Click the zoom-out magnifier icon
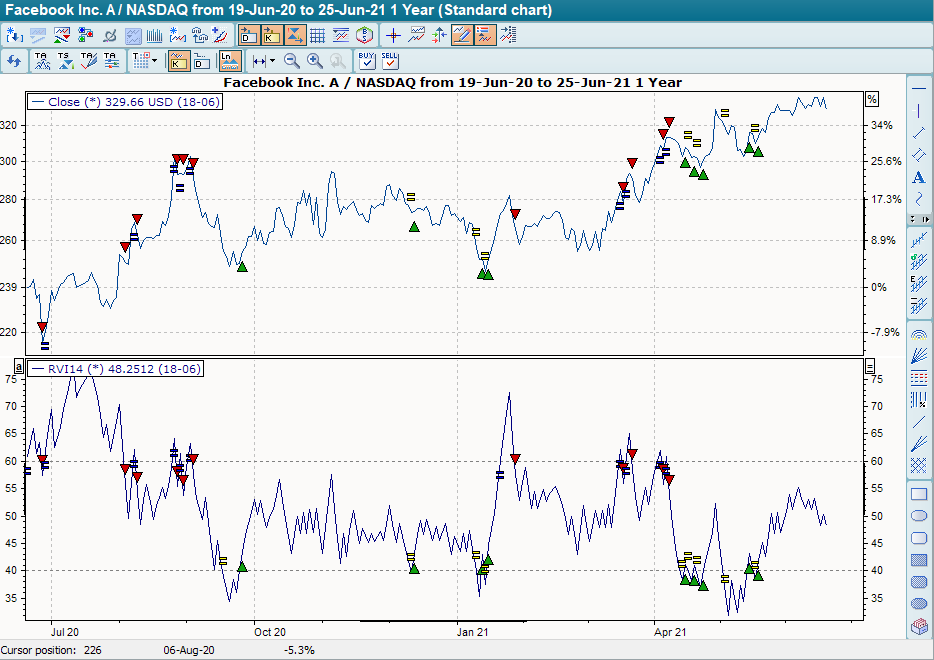934x660 pixels. click(x=292, y=61)
